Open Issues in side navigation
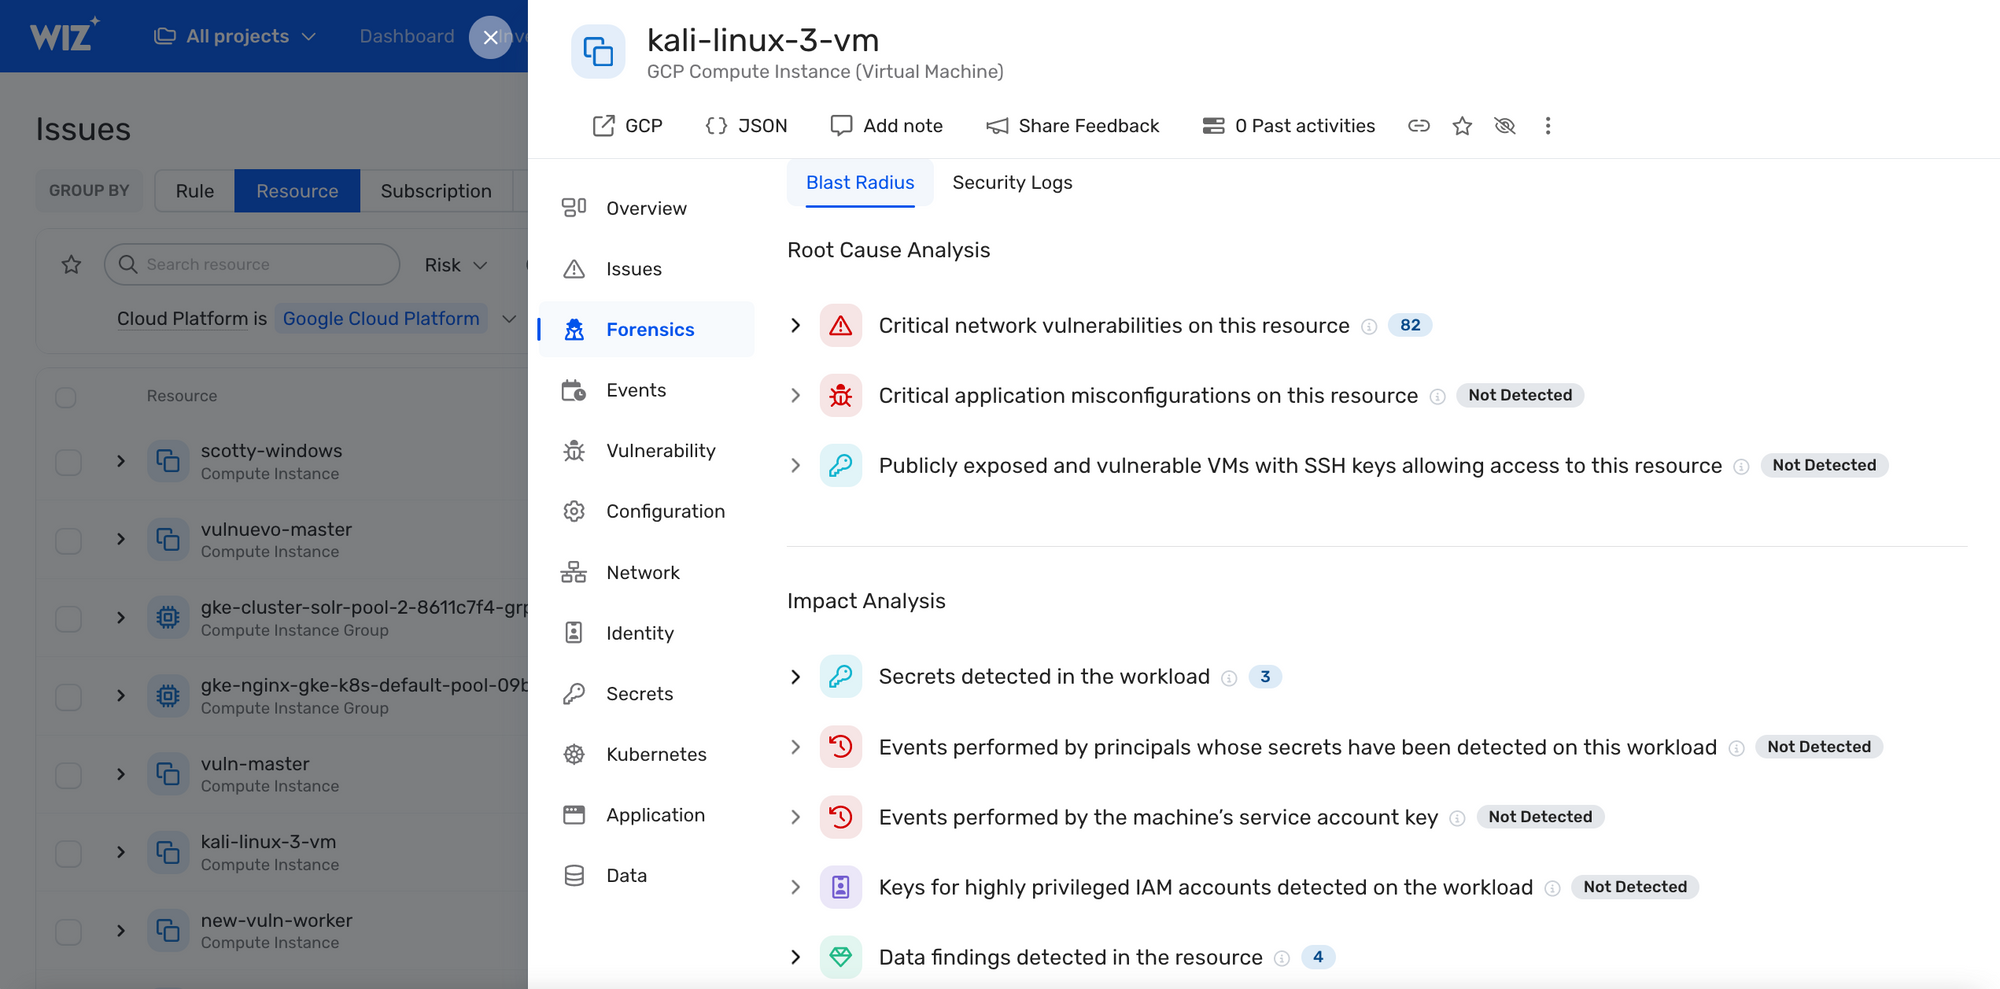2000x989 pixels. [646, 269]
